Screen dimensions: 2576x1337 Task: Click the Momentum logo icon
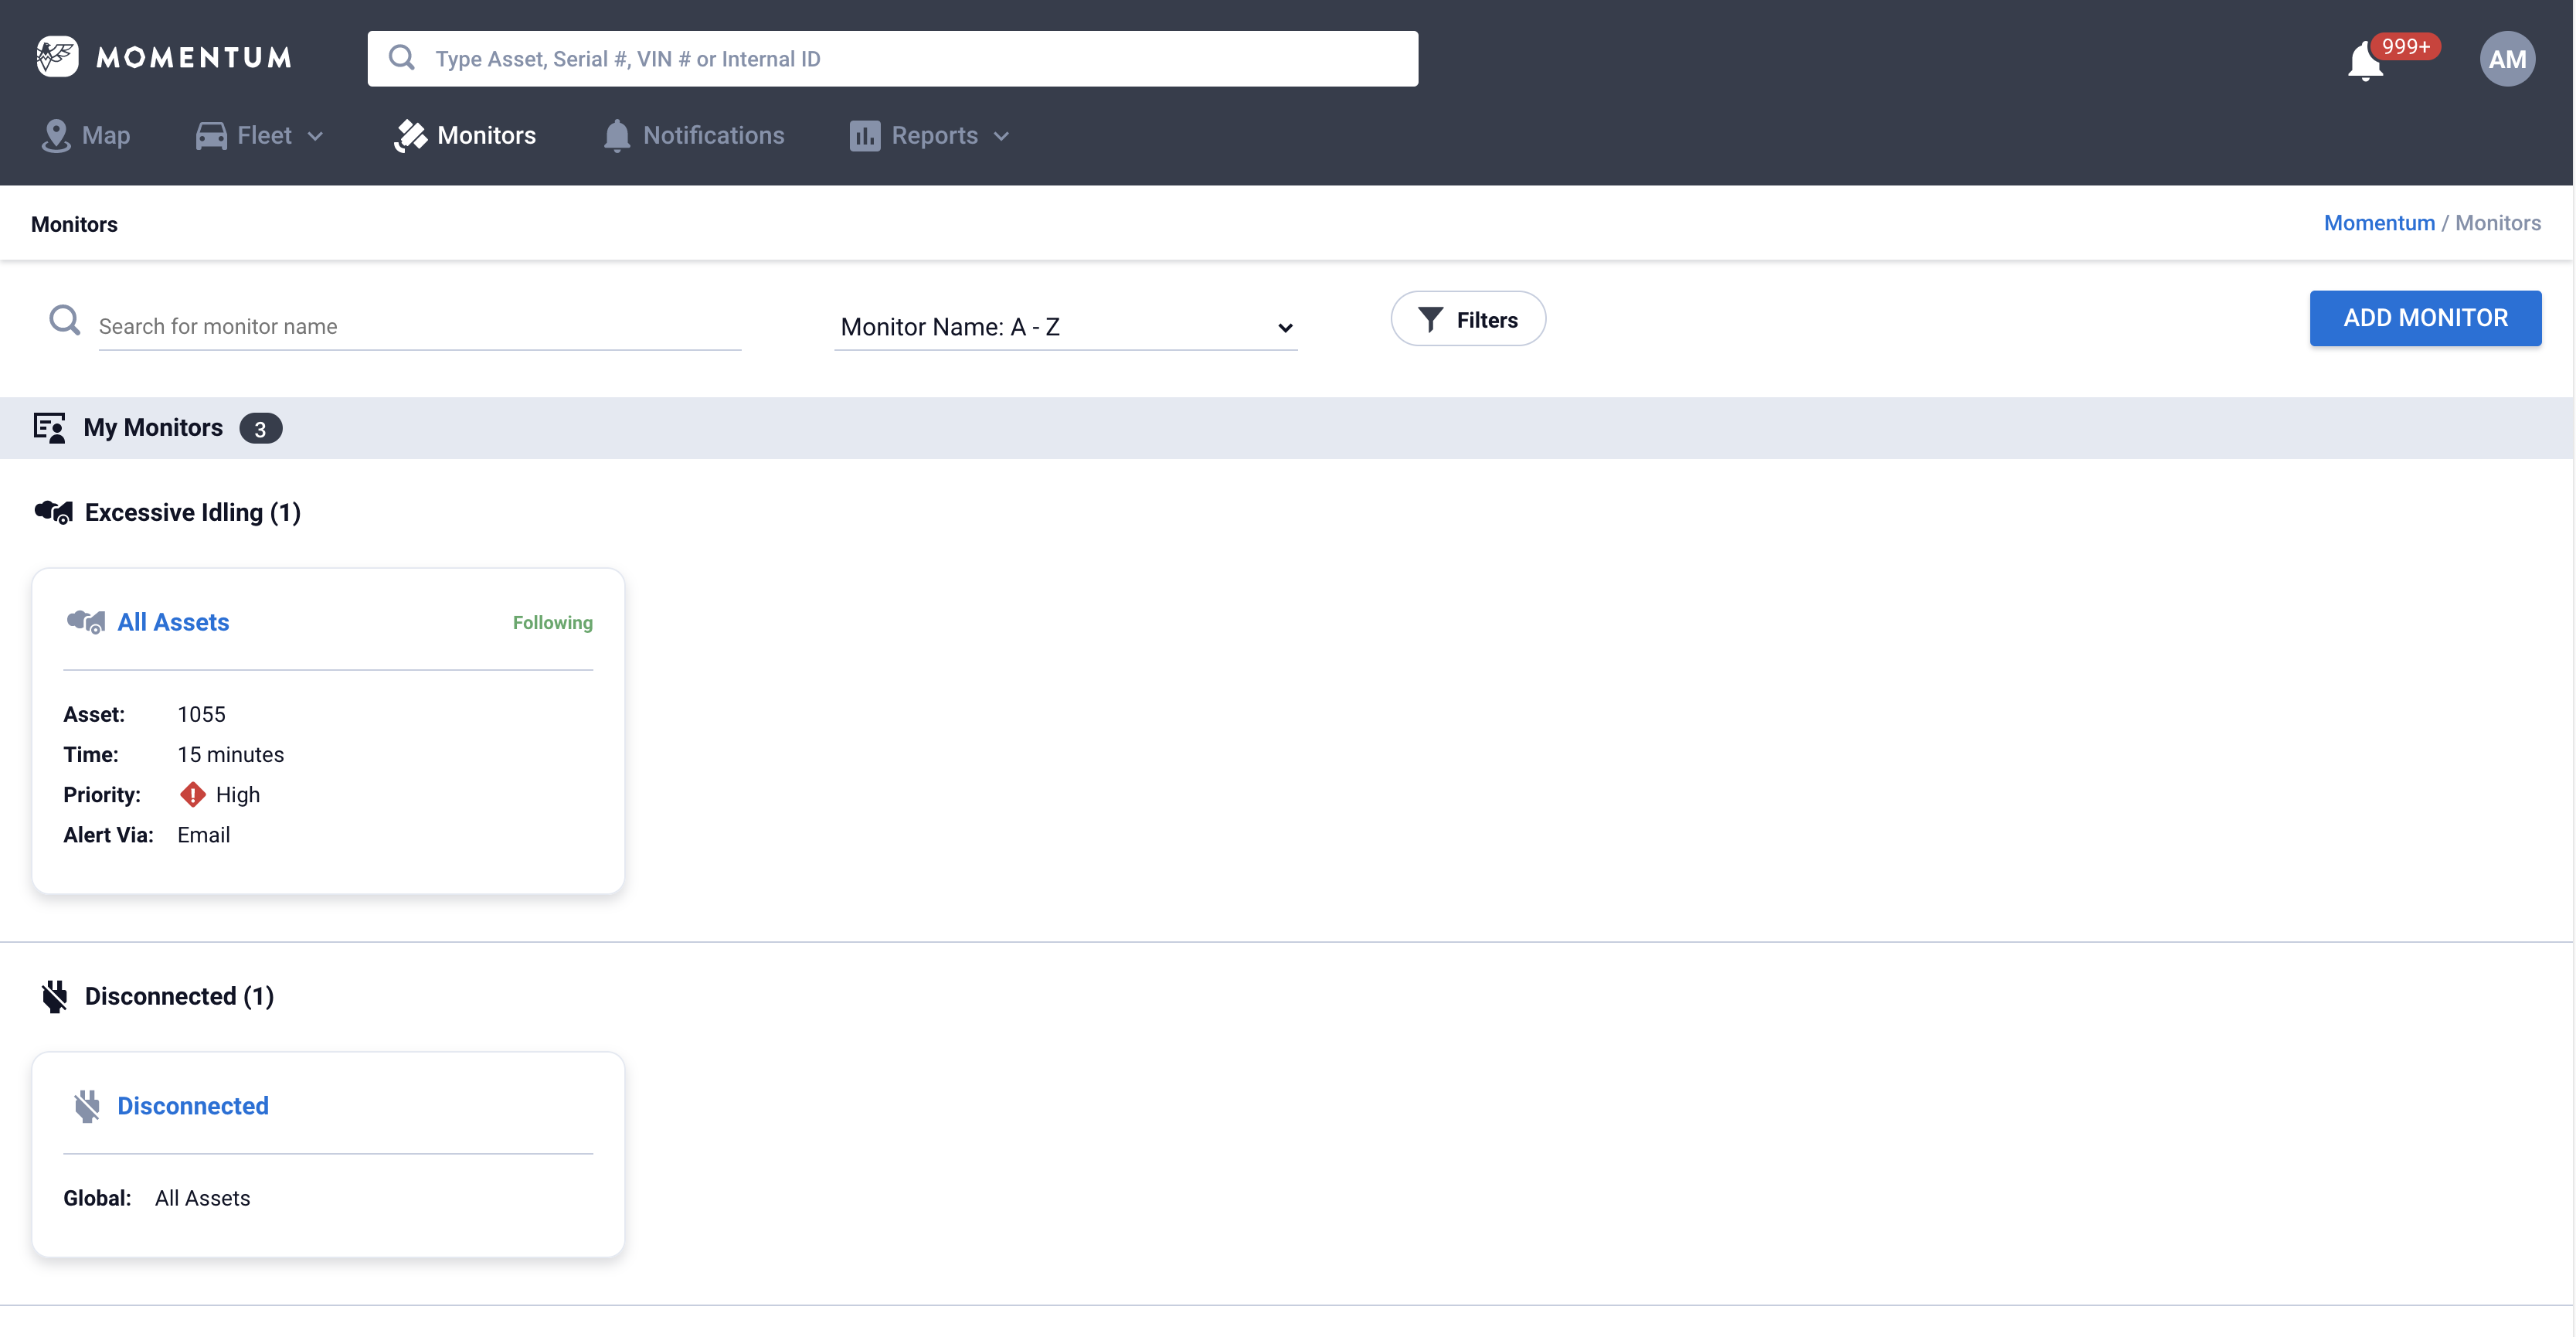57,57
